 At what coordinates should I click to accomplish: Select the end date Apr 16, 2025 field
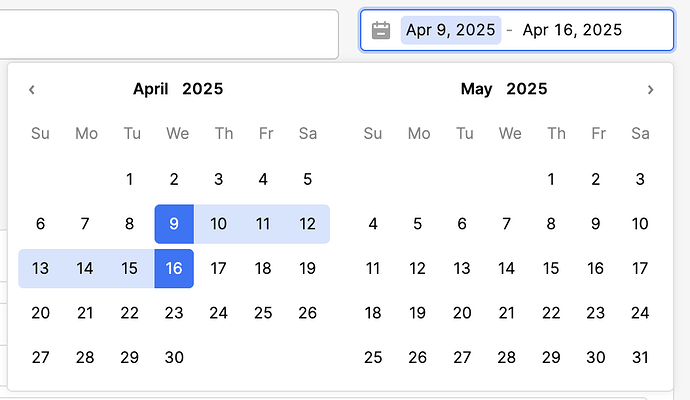572,30
